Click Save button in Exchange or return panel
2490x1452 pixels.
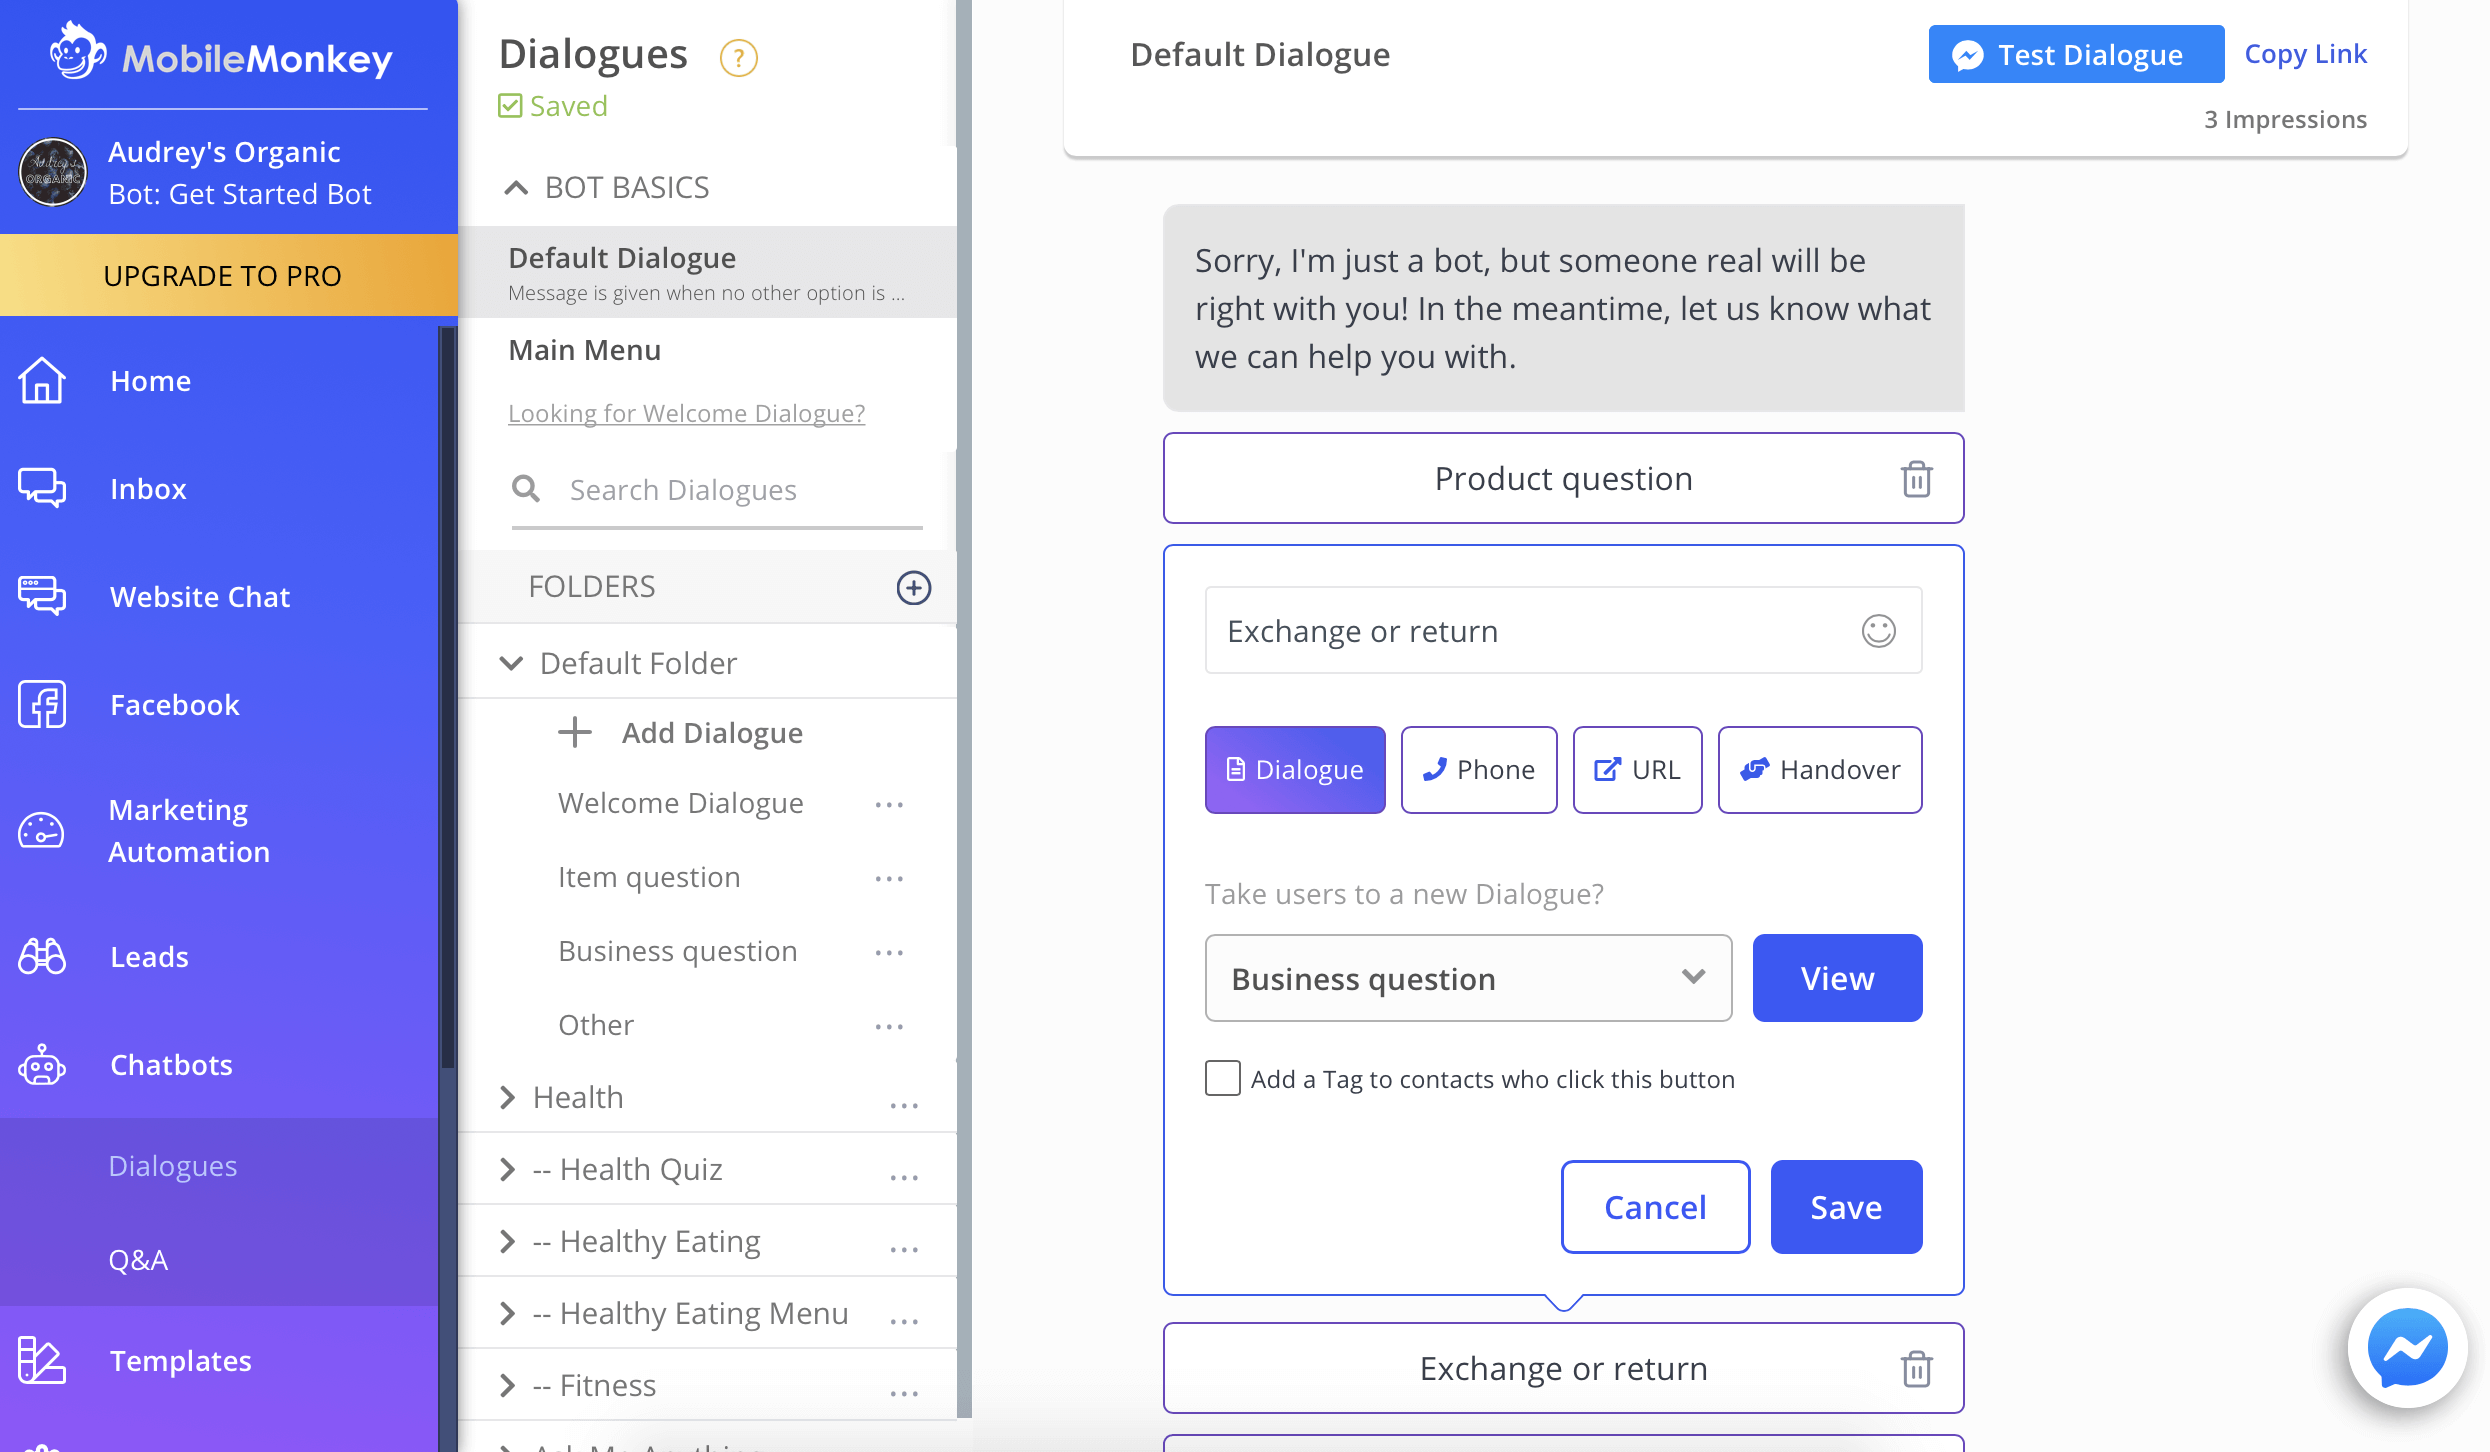pyautogui.click(x=1845, y=1207)
